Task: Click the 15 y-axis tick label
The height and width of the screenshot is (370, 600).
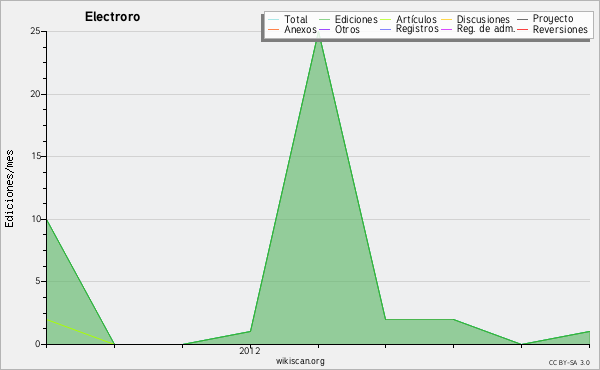Action: 35,156
